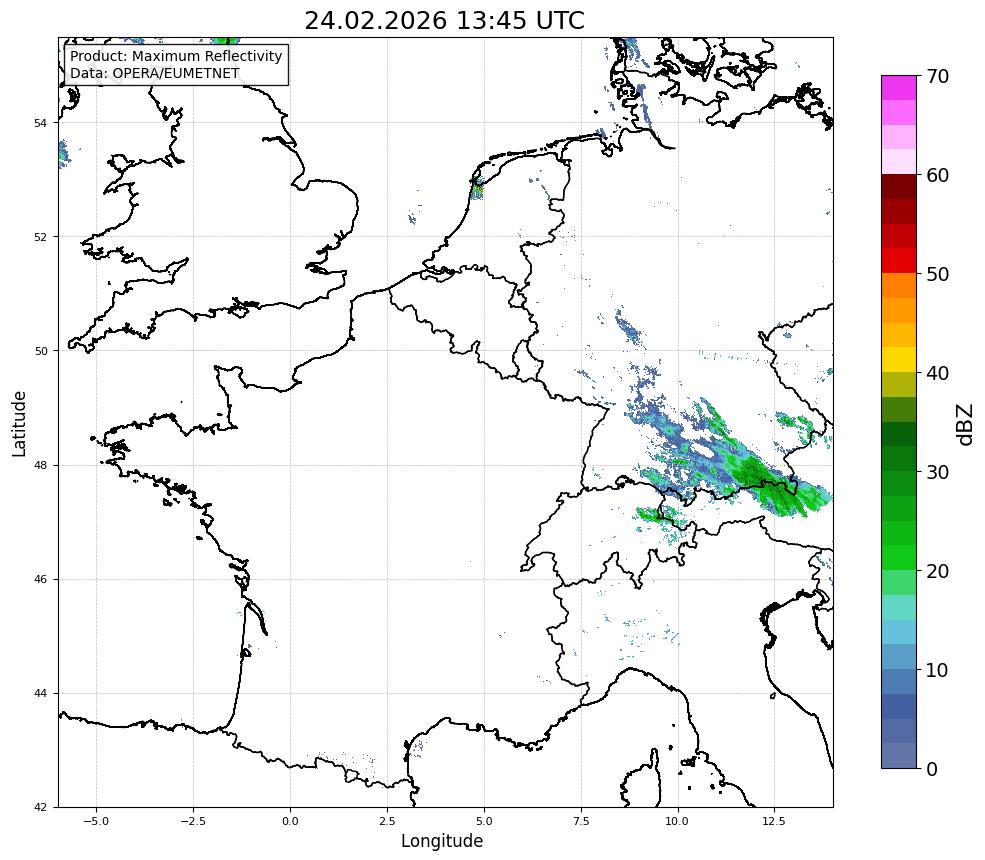
Task: Click the 70 colorbar tick label
Action: point(937,77)
